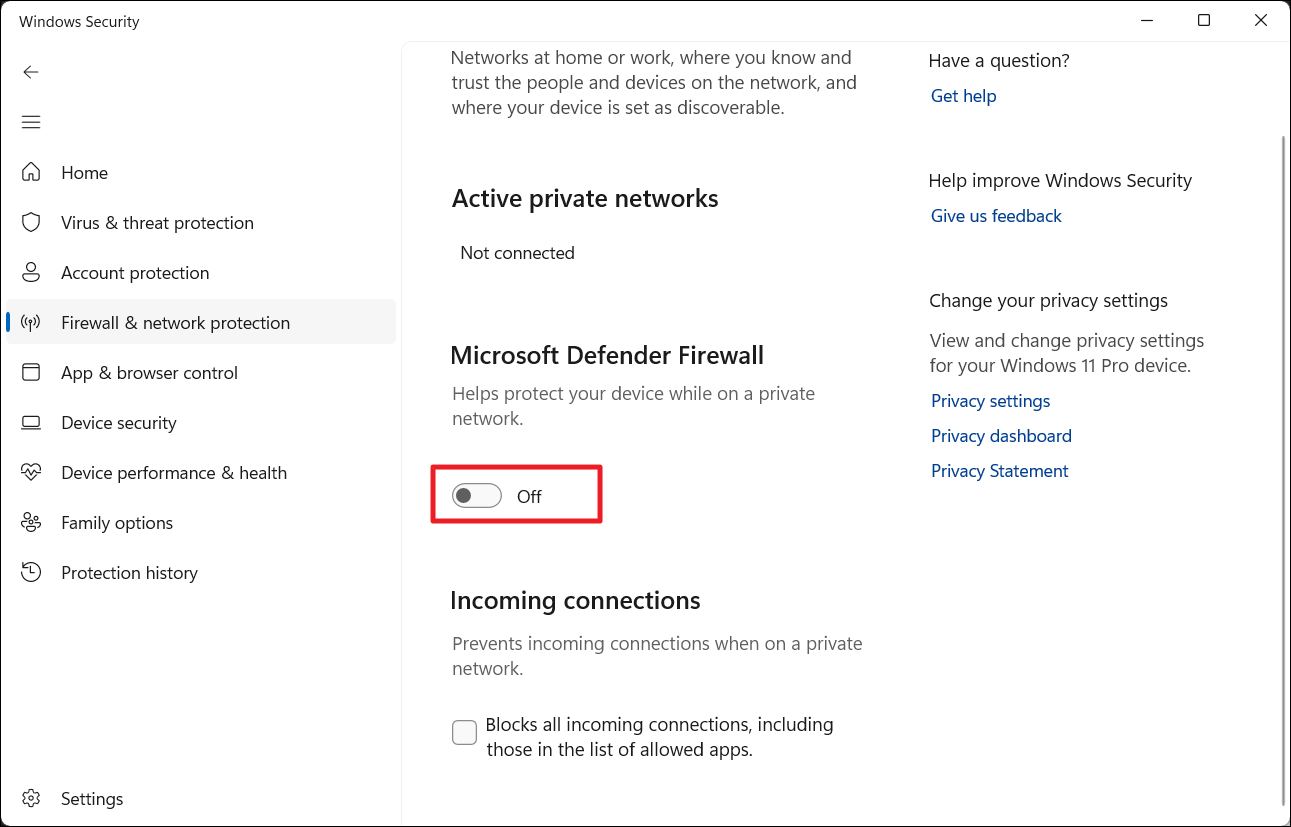
Task: Open the Privacy dashboard link
Action: pos(1001,436)
